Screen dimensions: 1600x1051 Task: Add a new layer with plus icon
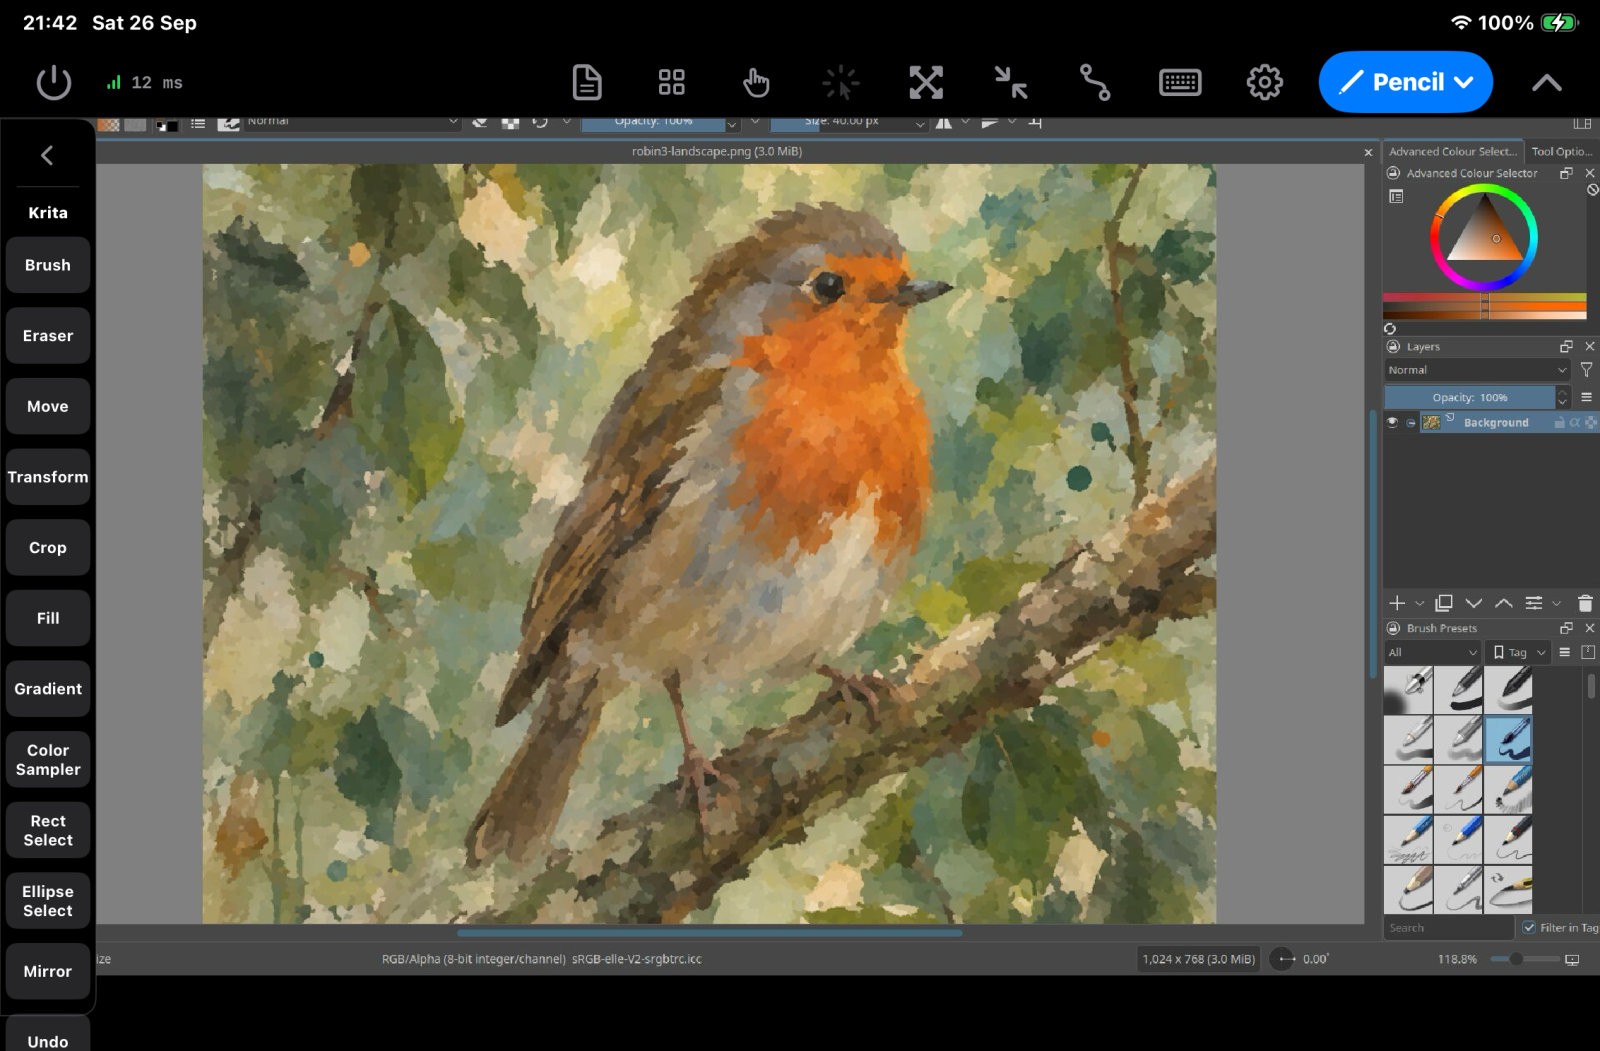[1397, 603]
